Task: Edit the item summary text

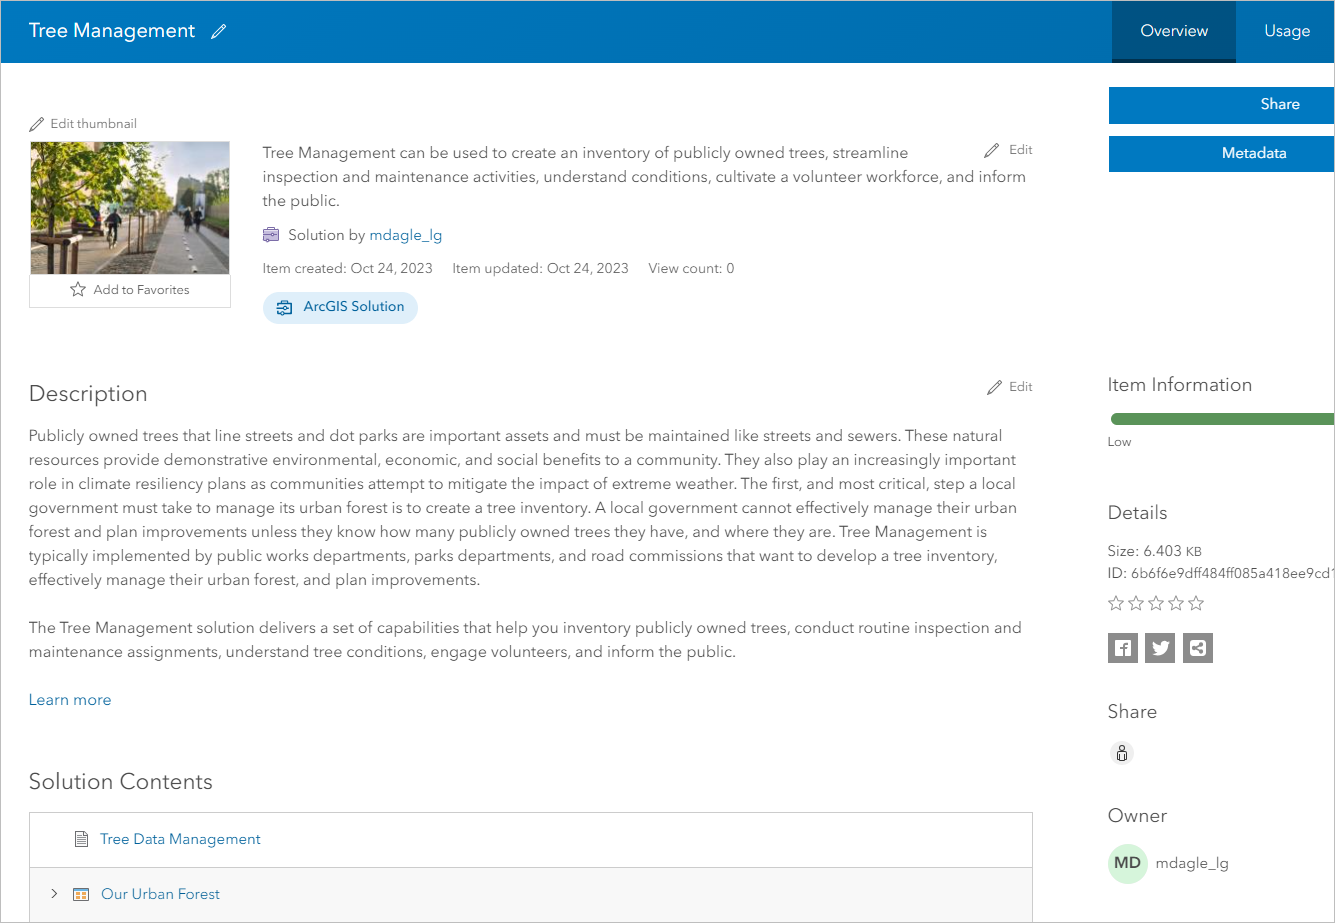Action: (1008, 150)
